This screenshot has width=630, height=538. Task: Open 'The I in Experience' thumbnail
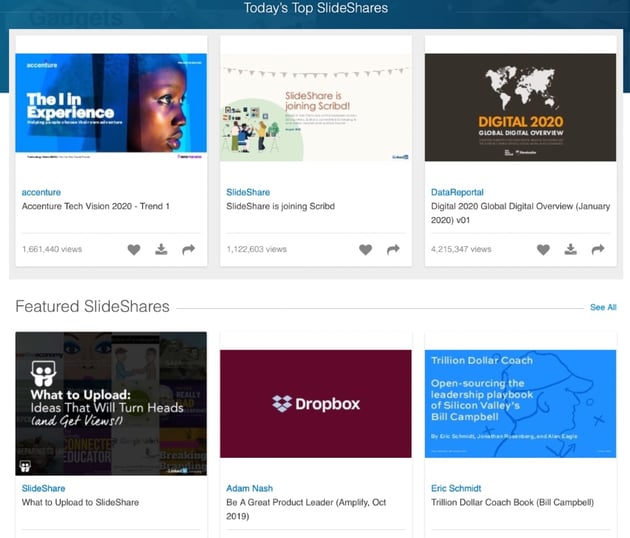tap(111, 107)
